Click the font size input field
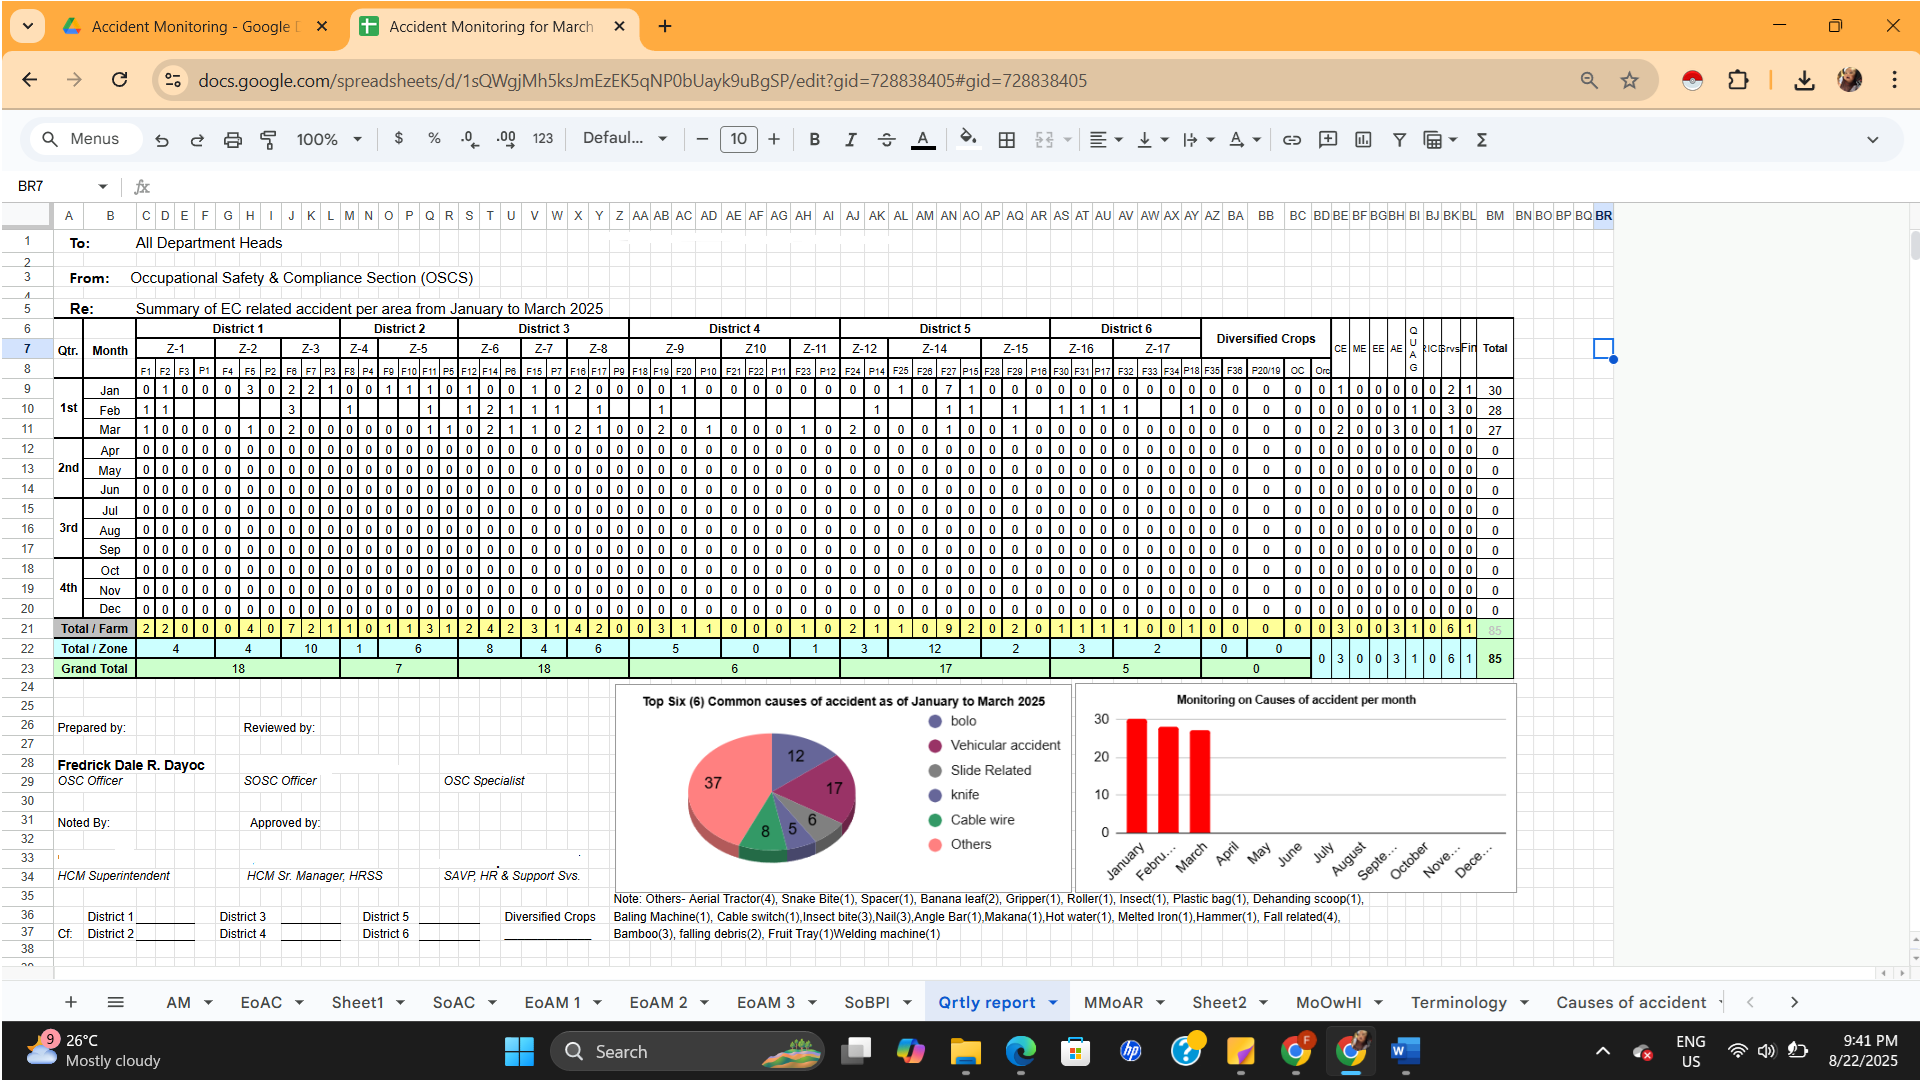This screenshot has width=1920, height=1080. tap(738, 140)
